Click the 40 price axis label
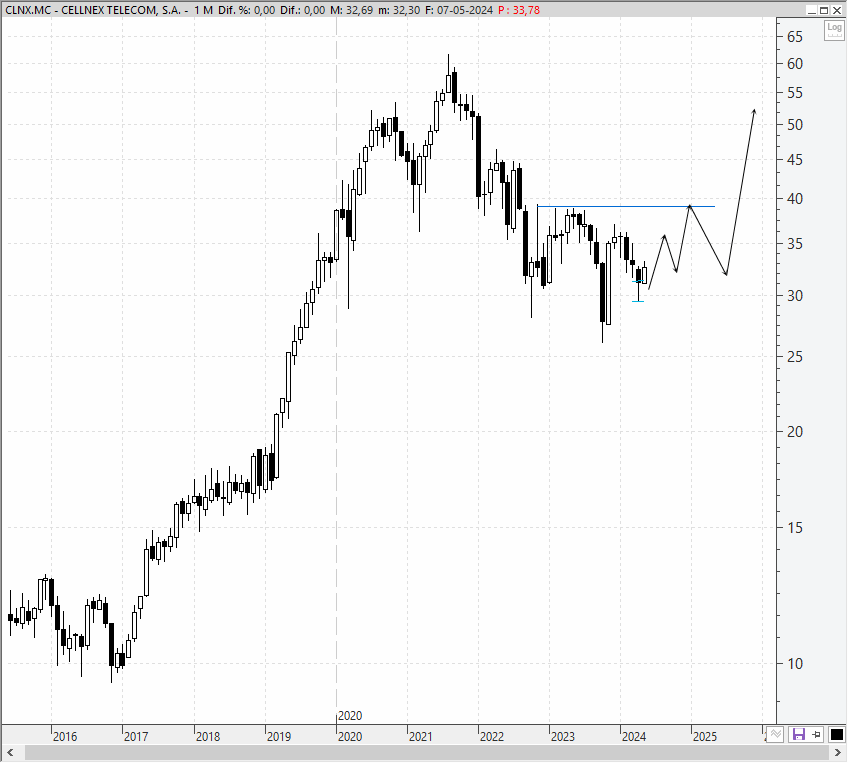 [795, 199]
